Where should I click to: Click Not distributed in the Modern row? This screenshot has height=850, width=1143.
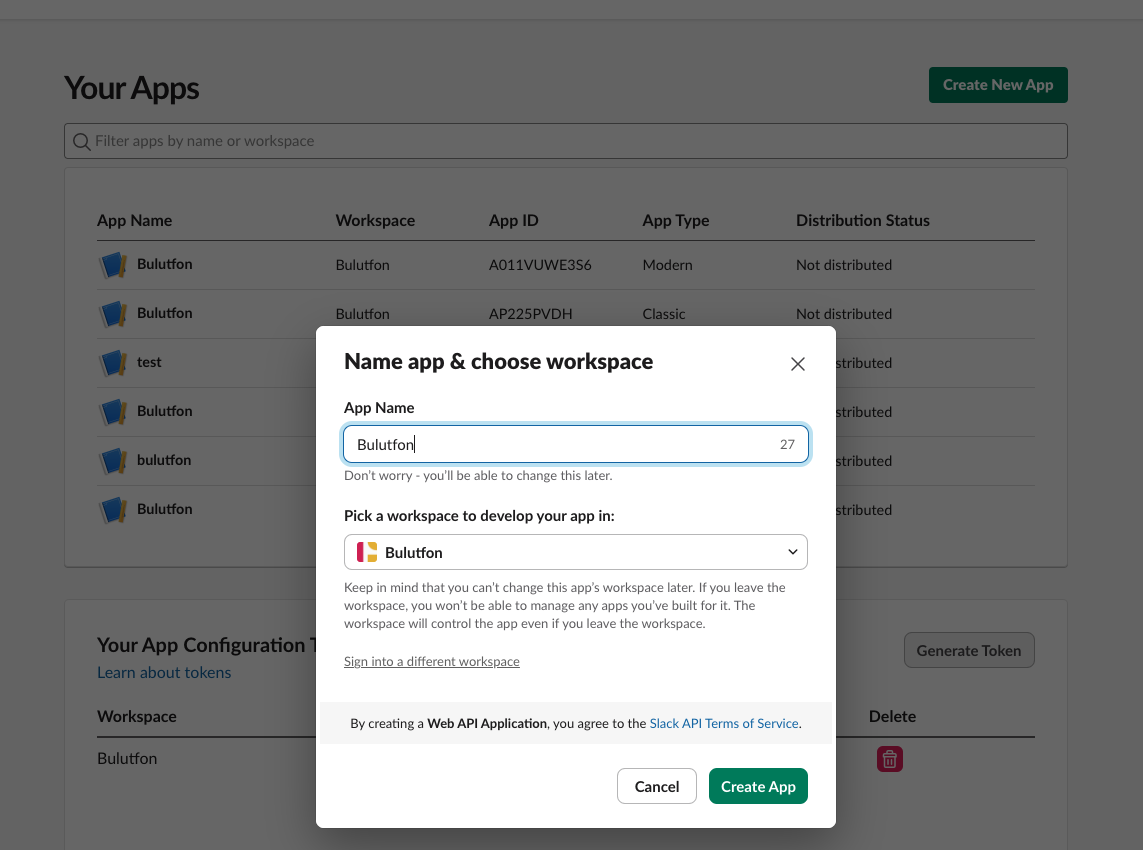pos(843,265)
